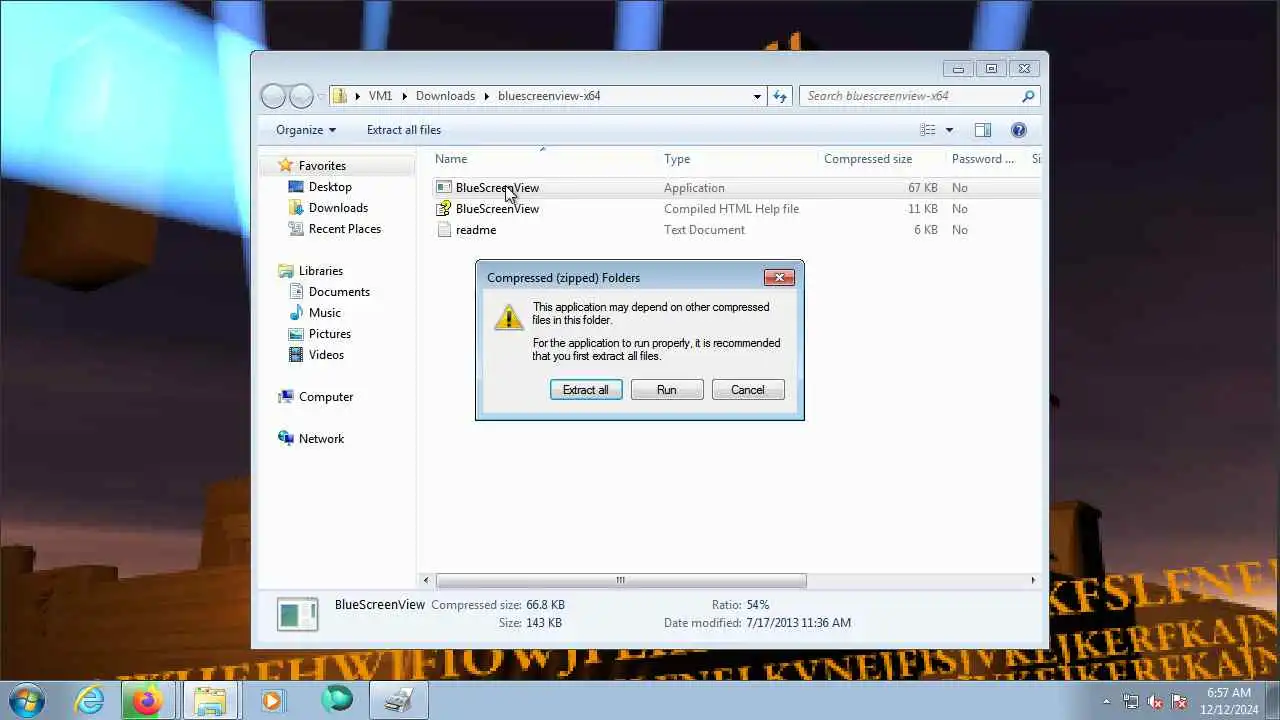Click the Extract all button in dialog

(x=586, y=390)
